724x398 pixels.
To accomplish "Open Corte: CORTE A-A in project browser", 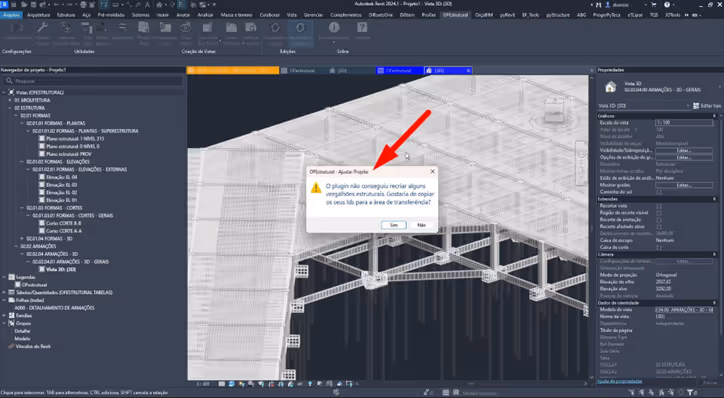I will click(64, 231).
